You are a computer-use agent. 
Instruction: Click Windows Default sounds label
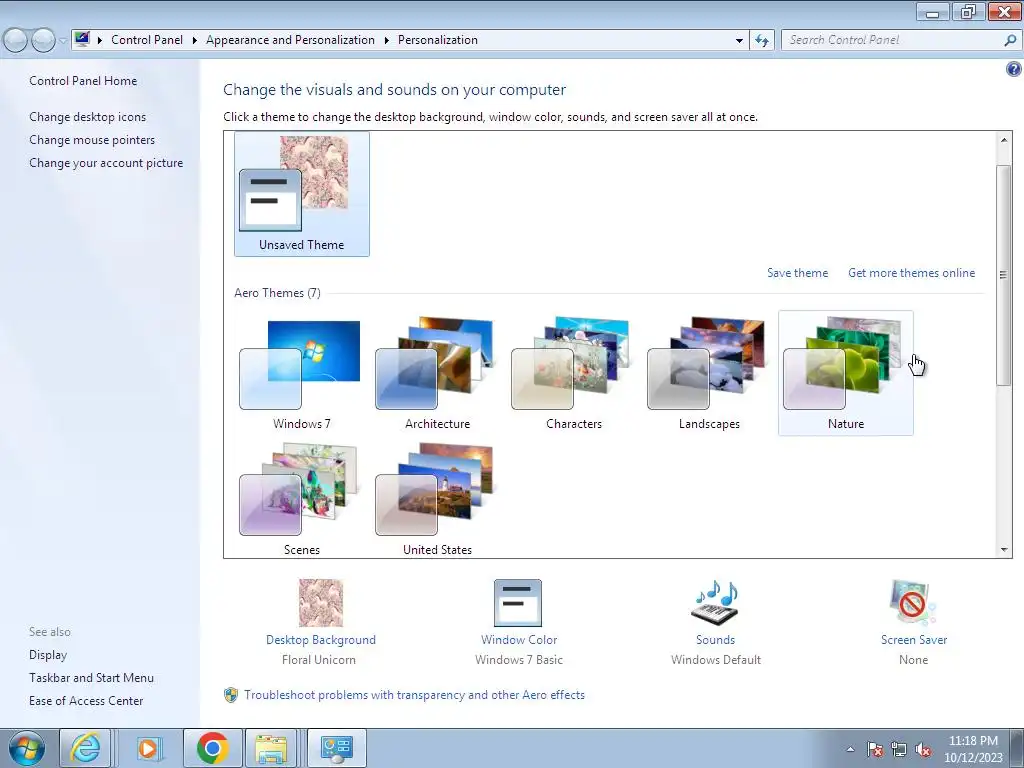pos(715,660)
